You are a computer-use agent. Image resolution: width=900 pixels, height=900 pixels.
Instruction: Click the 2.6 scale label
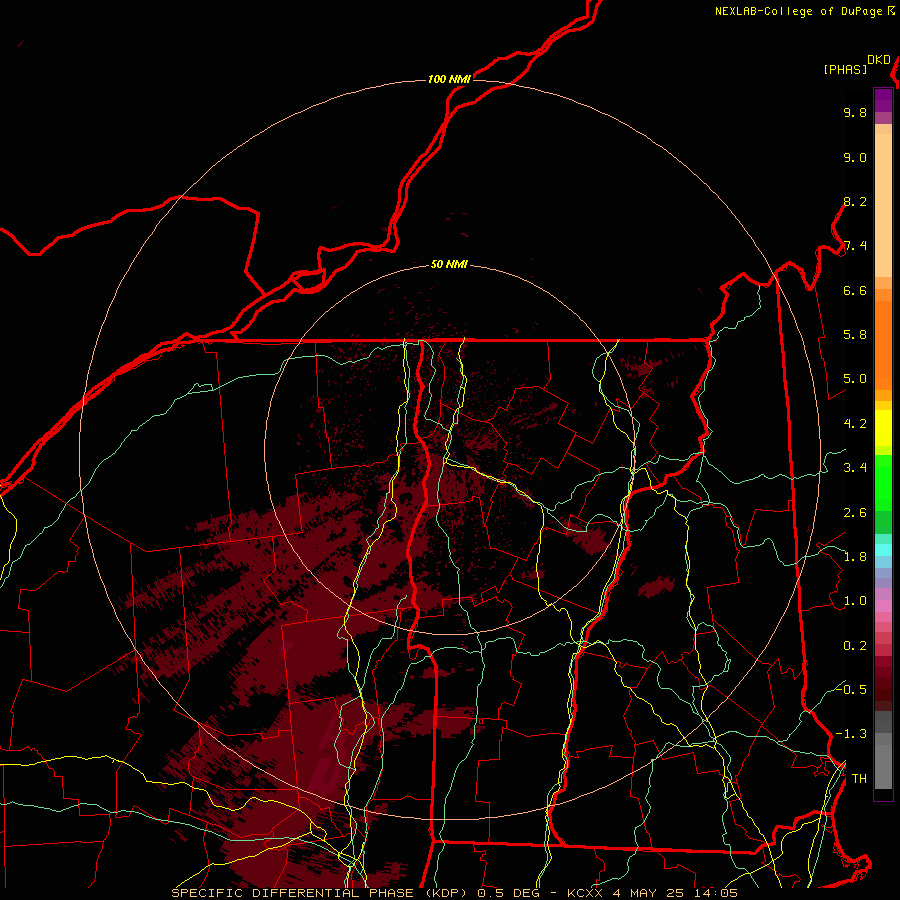click(855, 513)
